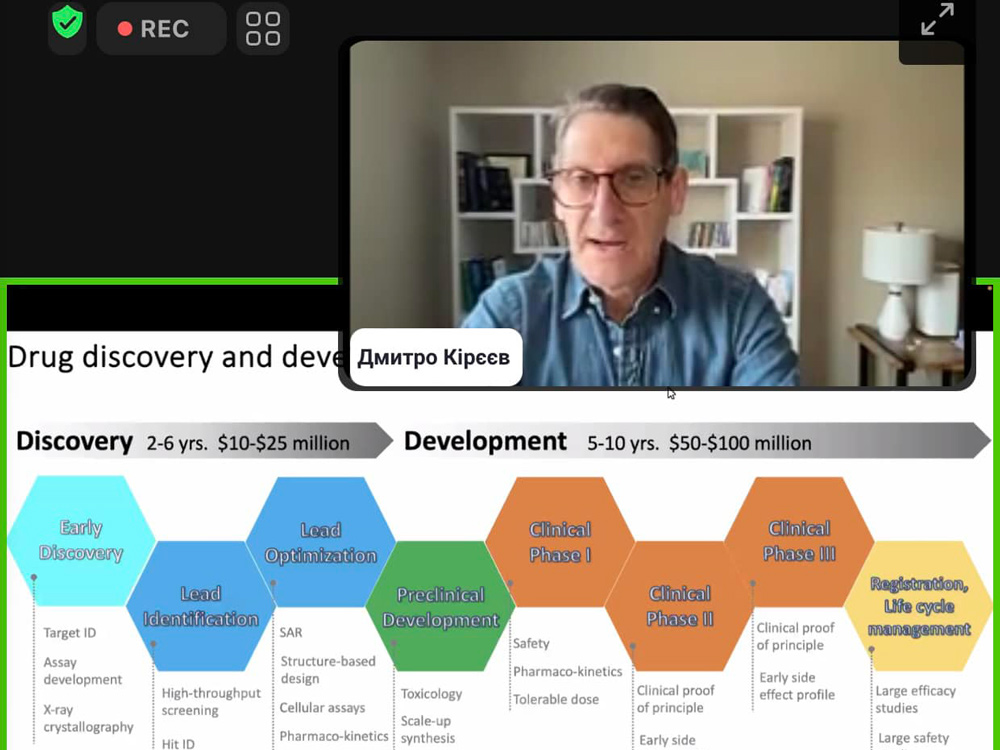Click the Lead Optimization hexagon
The height and width of the screenshot is (750, 1000).
(x=320, y=543)
